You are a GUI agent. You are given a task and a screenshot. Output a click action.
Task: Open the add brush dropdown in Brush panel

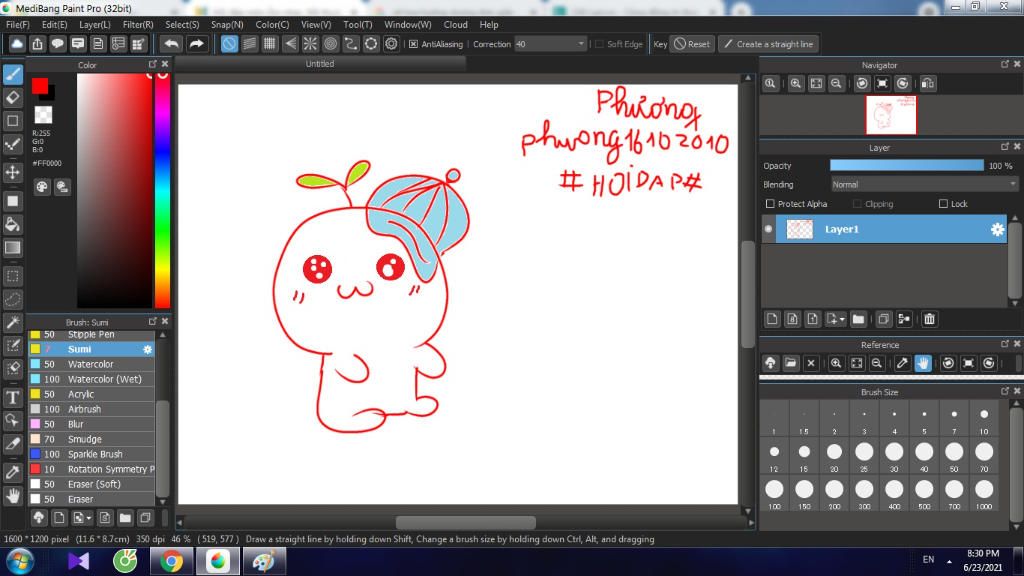pos(82,518)
